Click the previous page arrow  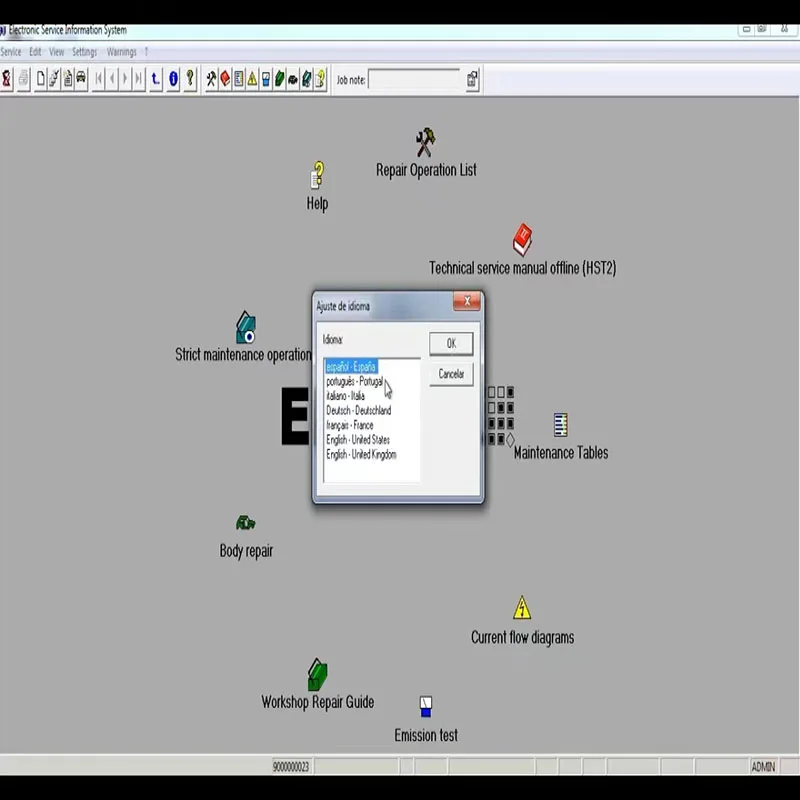pos(112,79)
